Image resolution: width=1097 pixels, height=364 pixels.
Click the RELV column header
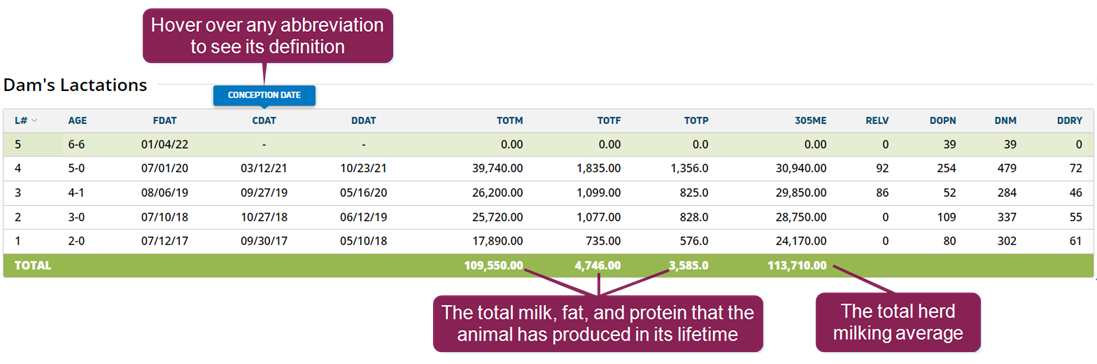tap(877, 120)
